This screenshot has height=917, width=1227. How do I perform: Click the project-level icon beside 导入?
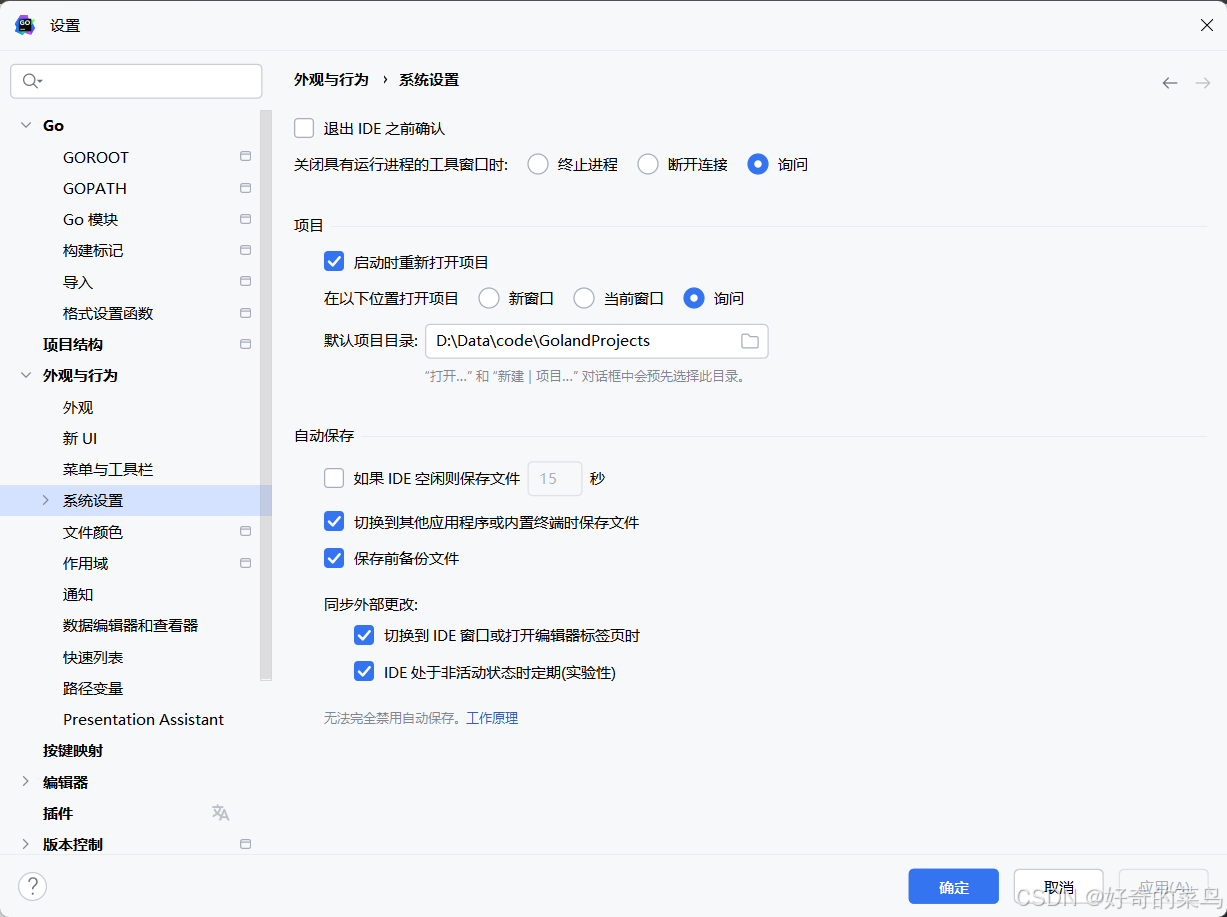pos(245,282)
